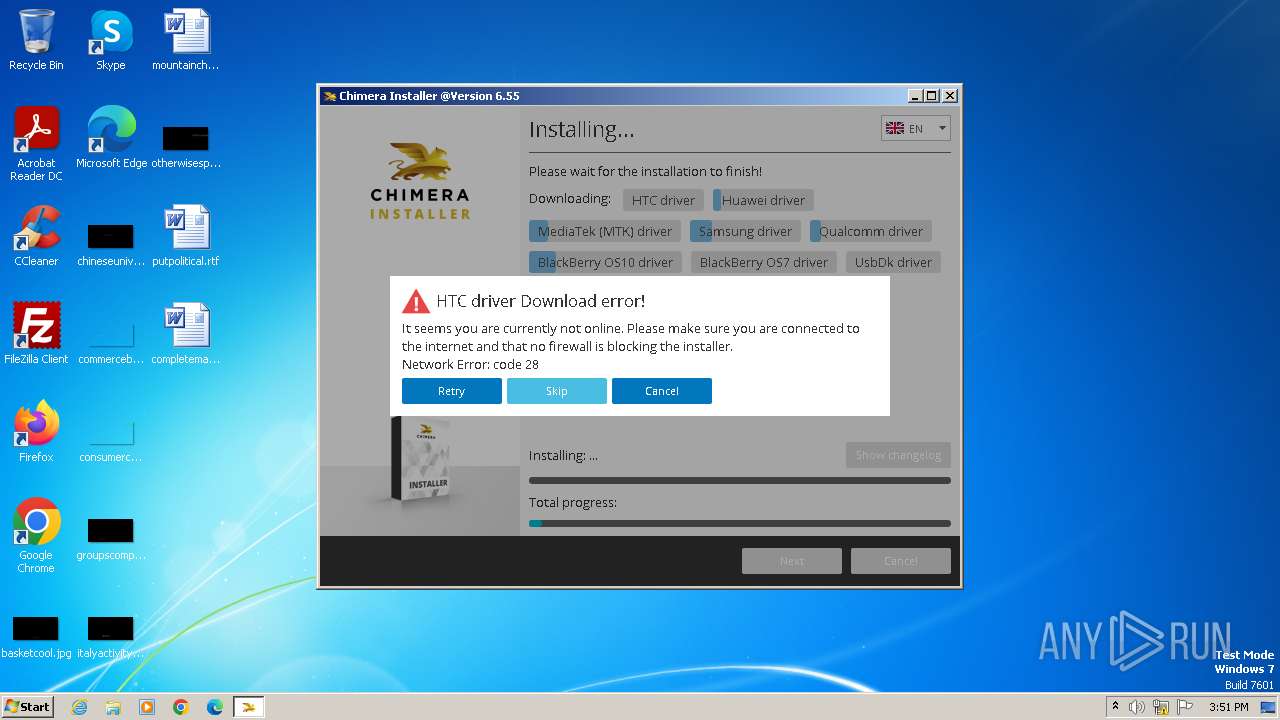1280x720 pixels.
Task: Click the Chimera Installer title bar icon
Action: (x=329, y=96)
